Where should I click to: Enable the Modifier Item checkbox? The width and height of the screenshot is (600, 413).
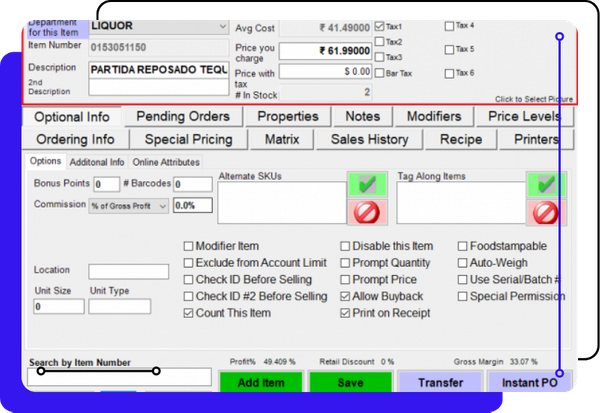[x=189, y=246]
